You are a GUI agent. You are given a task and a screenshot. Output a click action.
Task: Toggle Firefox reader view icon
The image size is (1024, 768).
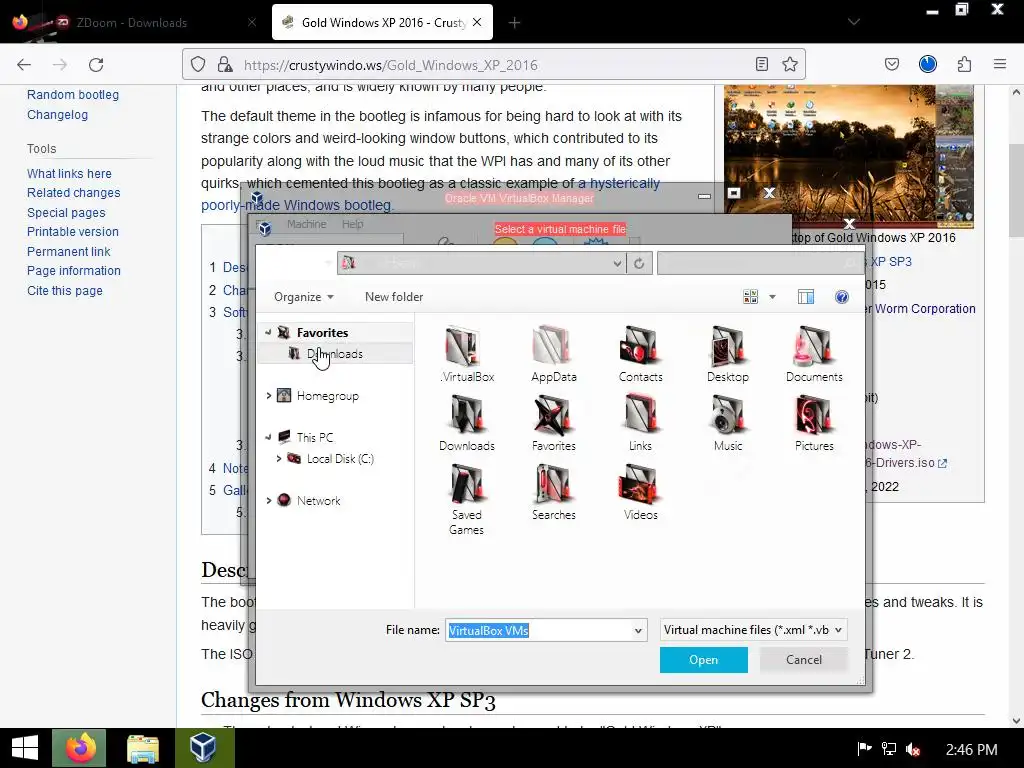tap(761, 64)
